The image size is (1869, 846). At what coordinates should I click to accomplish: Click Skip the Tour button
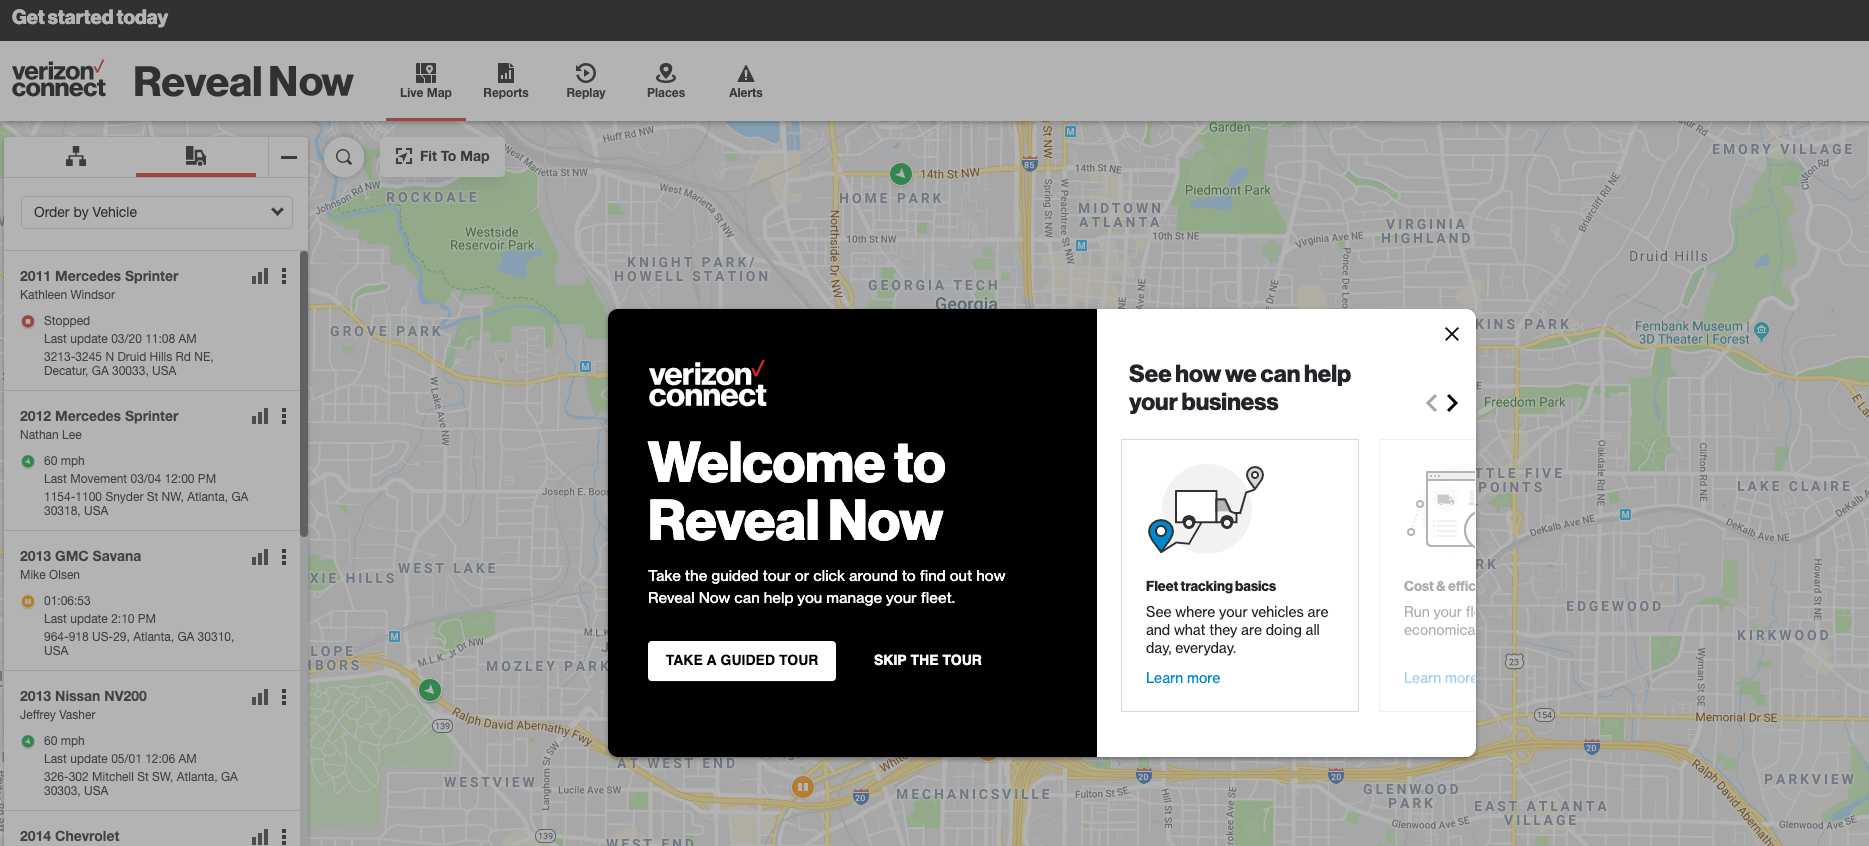pyautogui.click(x=927, y=660)
